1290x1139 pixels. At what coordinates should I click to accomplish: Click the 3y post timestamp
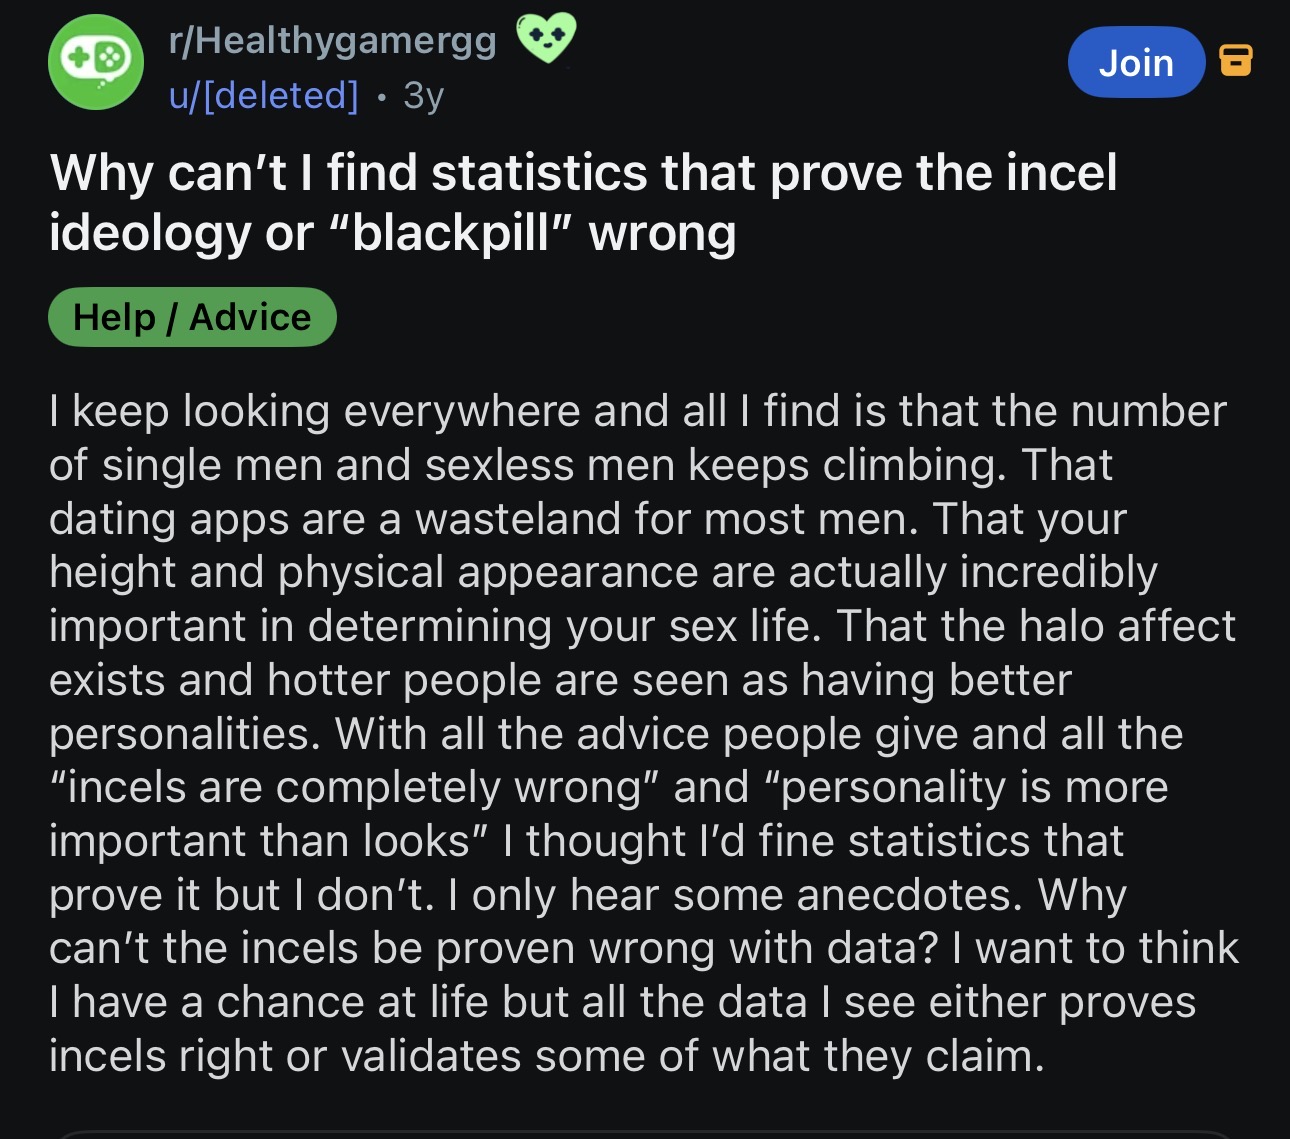(x=423, y=95)
